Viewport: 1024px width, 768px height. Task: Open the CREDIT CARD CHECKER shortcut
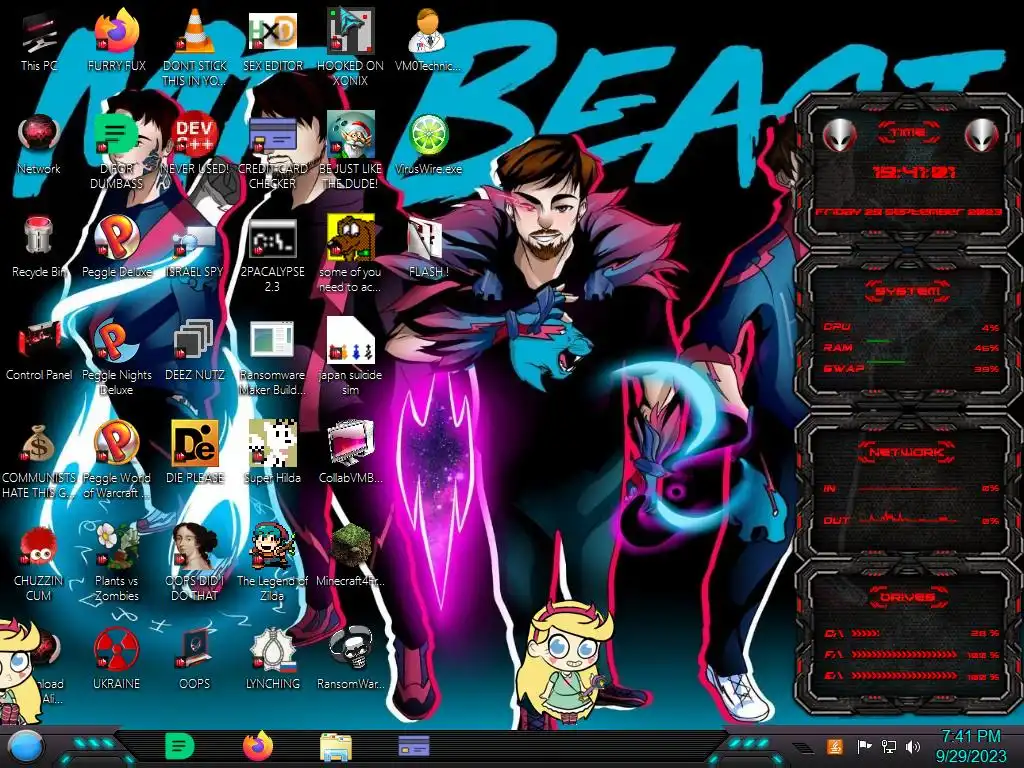click(x=272, y=152)
